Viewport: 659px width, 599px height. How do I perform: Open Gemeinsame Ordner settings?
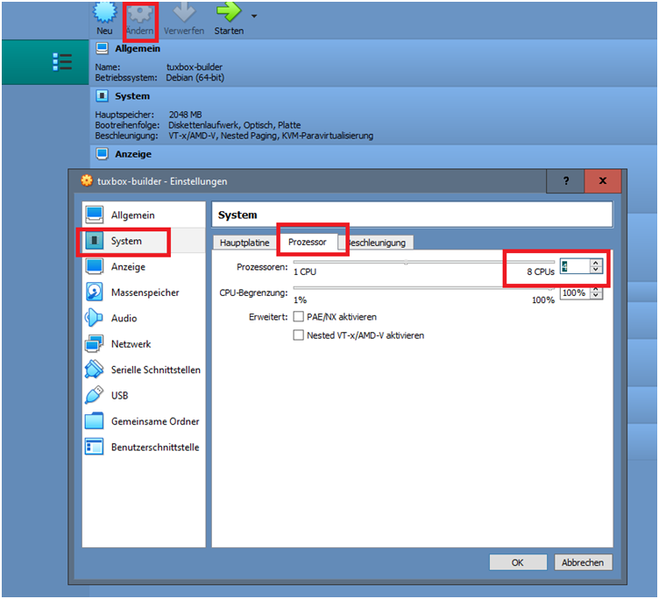pyautogui.click(x=154, y=421)
